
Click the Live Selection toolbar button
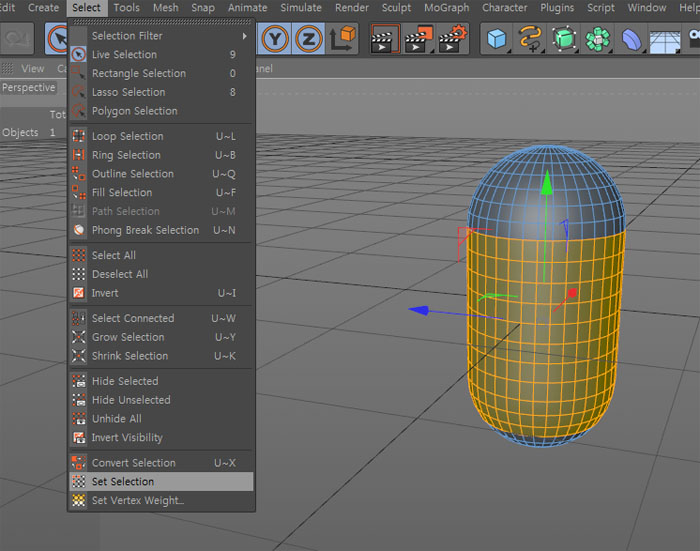pos(57,39)
